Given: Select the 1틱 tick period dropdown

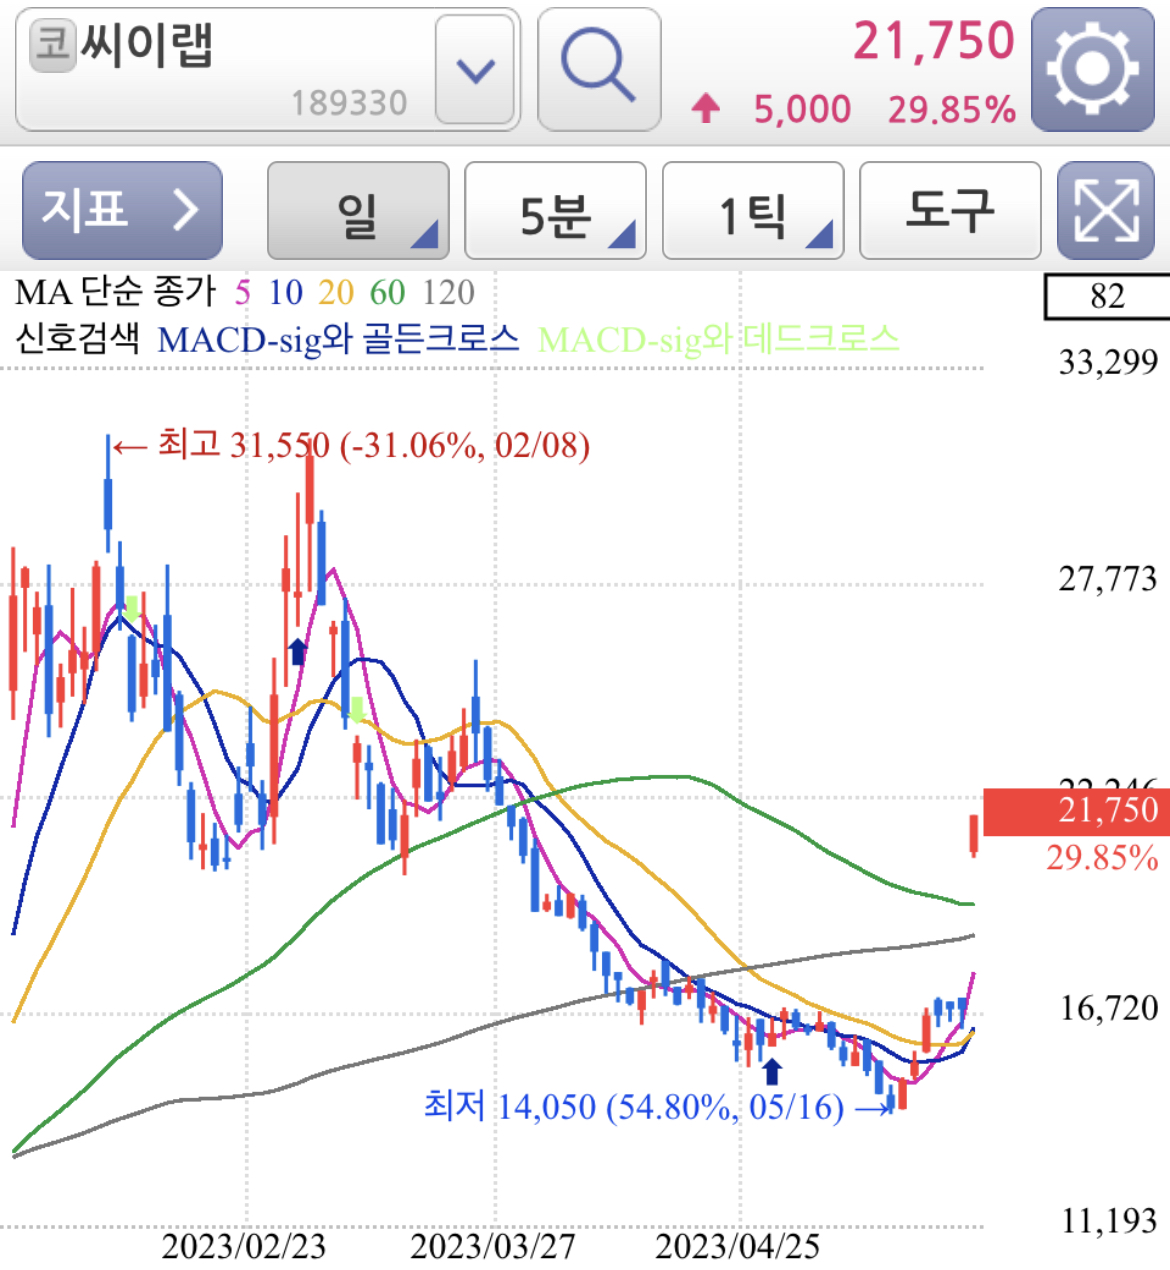Looking at the screenshot, I should [753, 210].
